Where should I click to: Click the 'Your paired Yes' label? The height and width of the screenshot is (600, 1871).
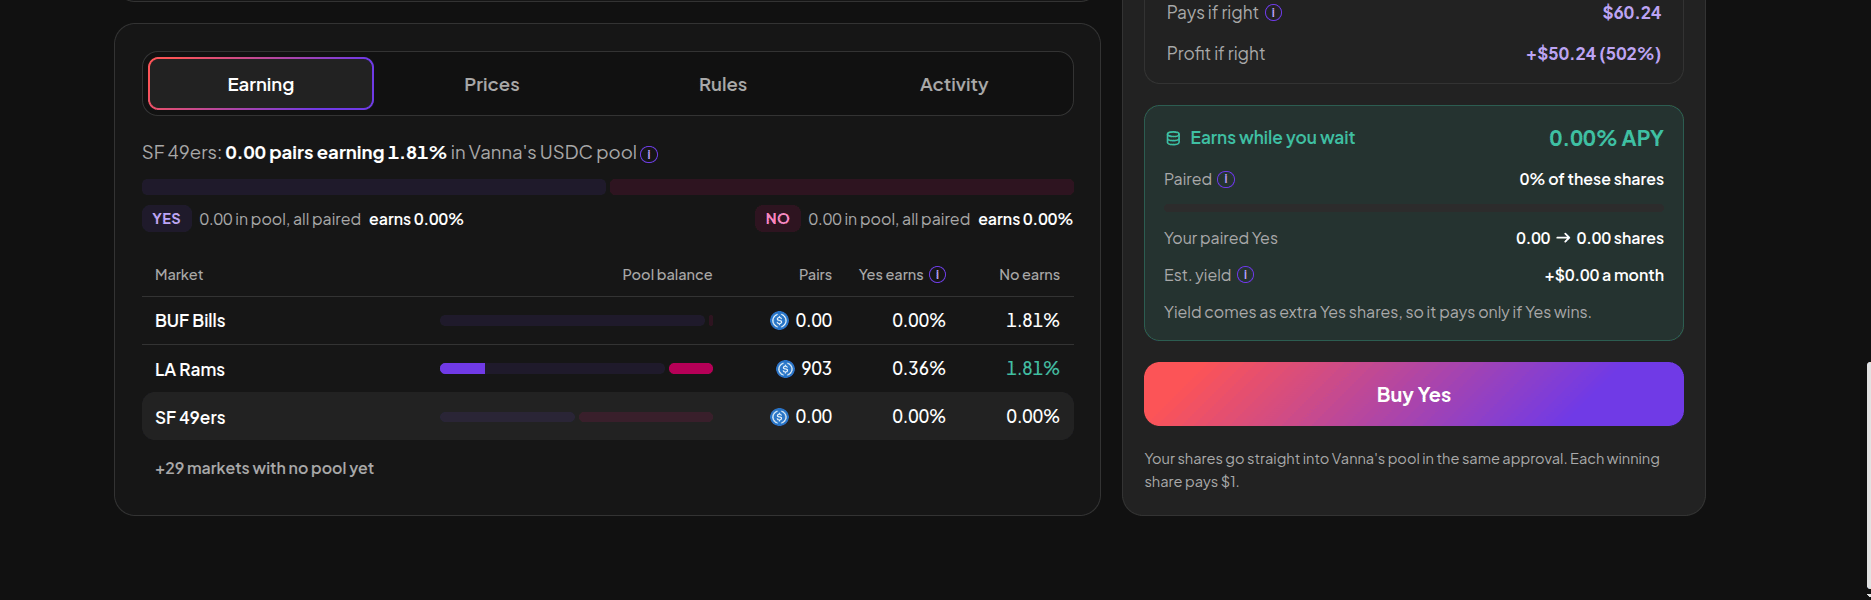(x=1220, y=238)
